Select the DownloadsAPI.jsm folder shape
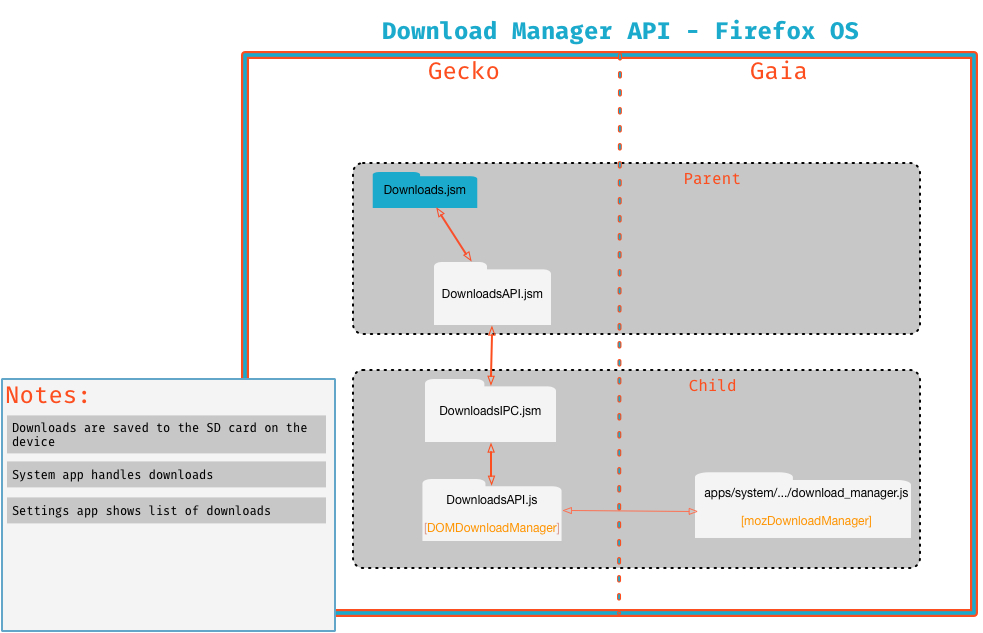The width and height of the screenshot is (983, 633). [492, 293]
